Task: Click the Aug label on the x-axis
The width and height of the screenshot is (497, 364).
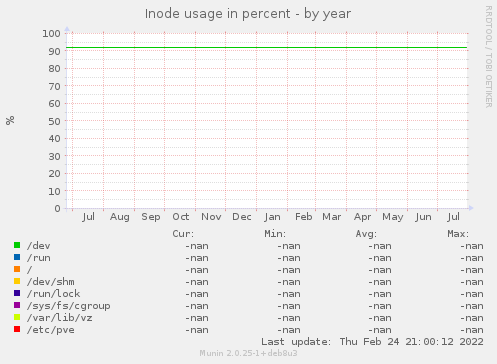Action: point(120,217)
